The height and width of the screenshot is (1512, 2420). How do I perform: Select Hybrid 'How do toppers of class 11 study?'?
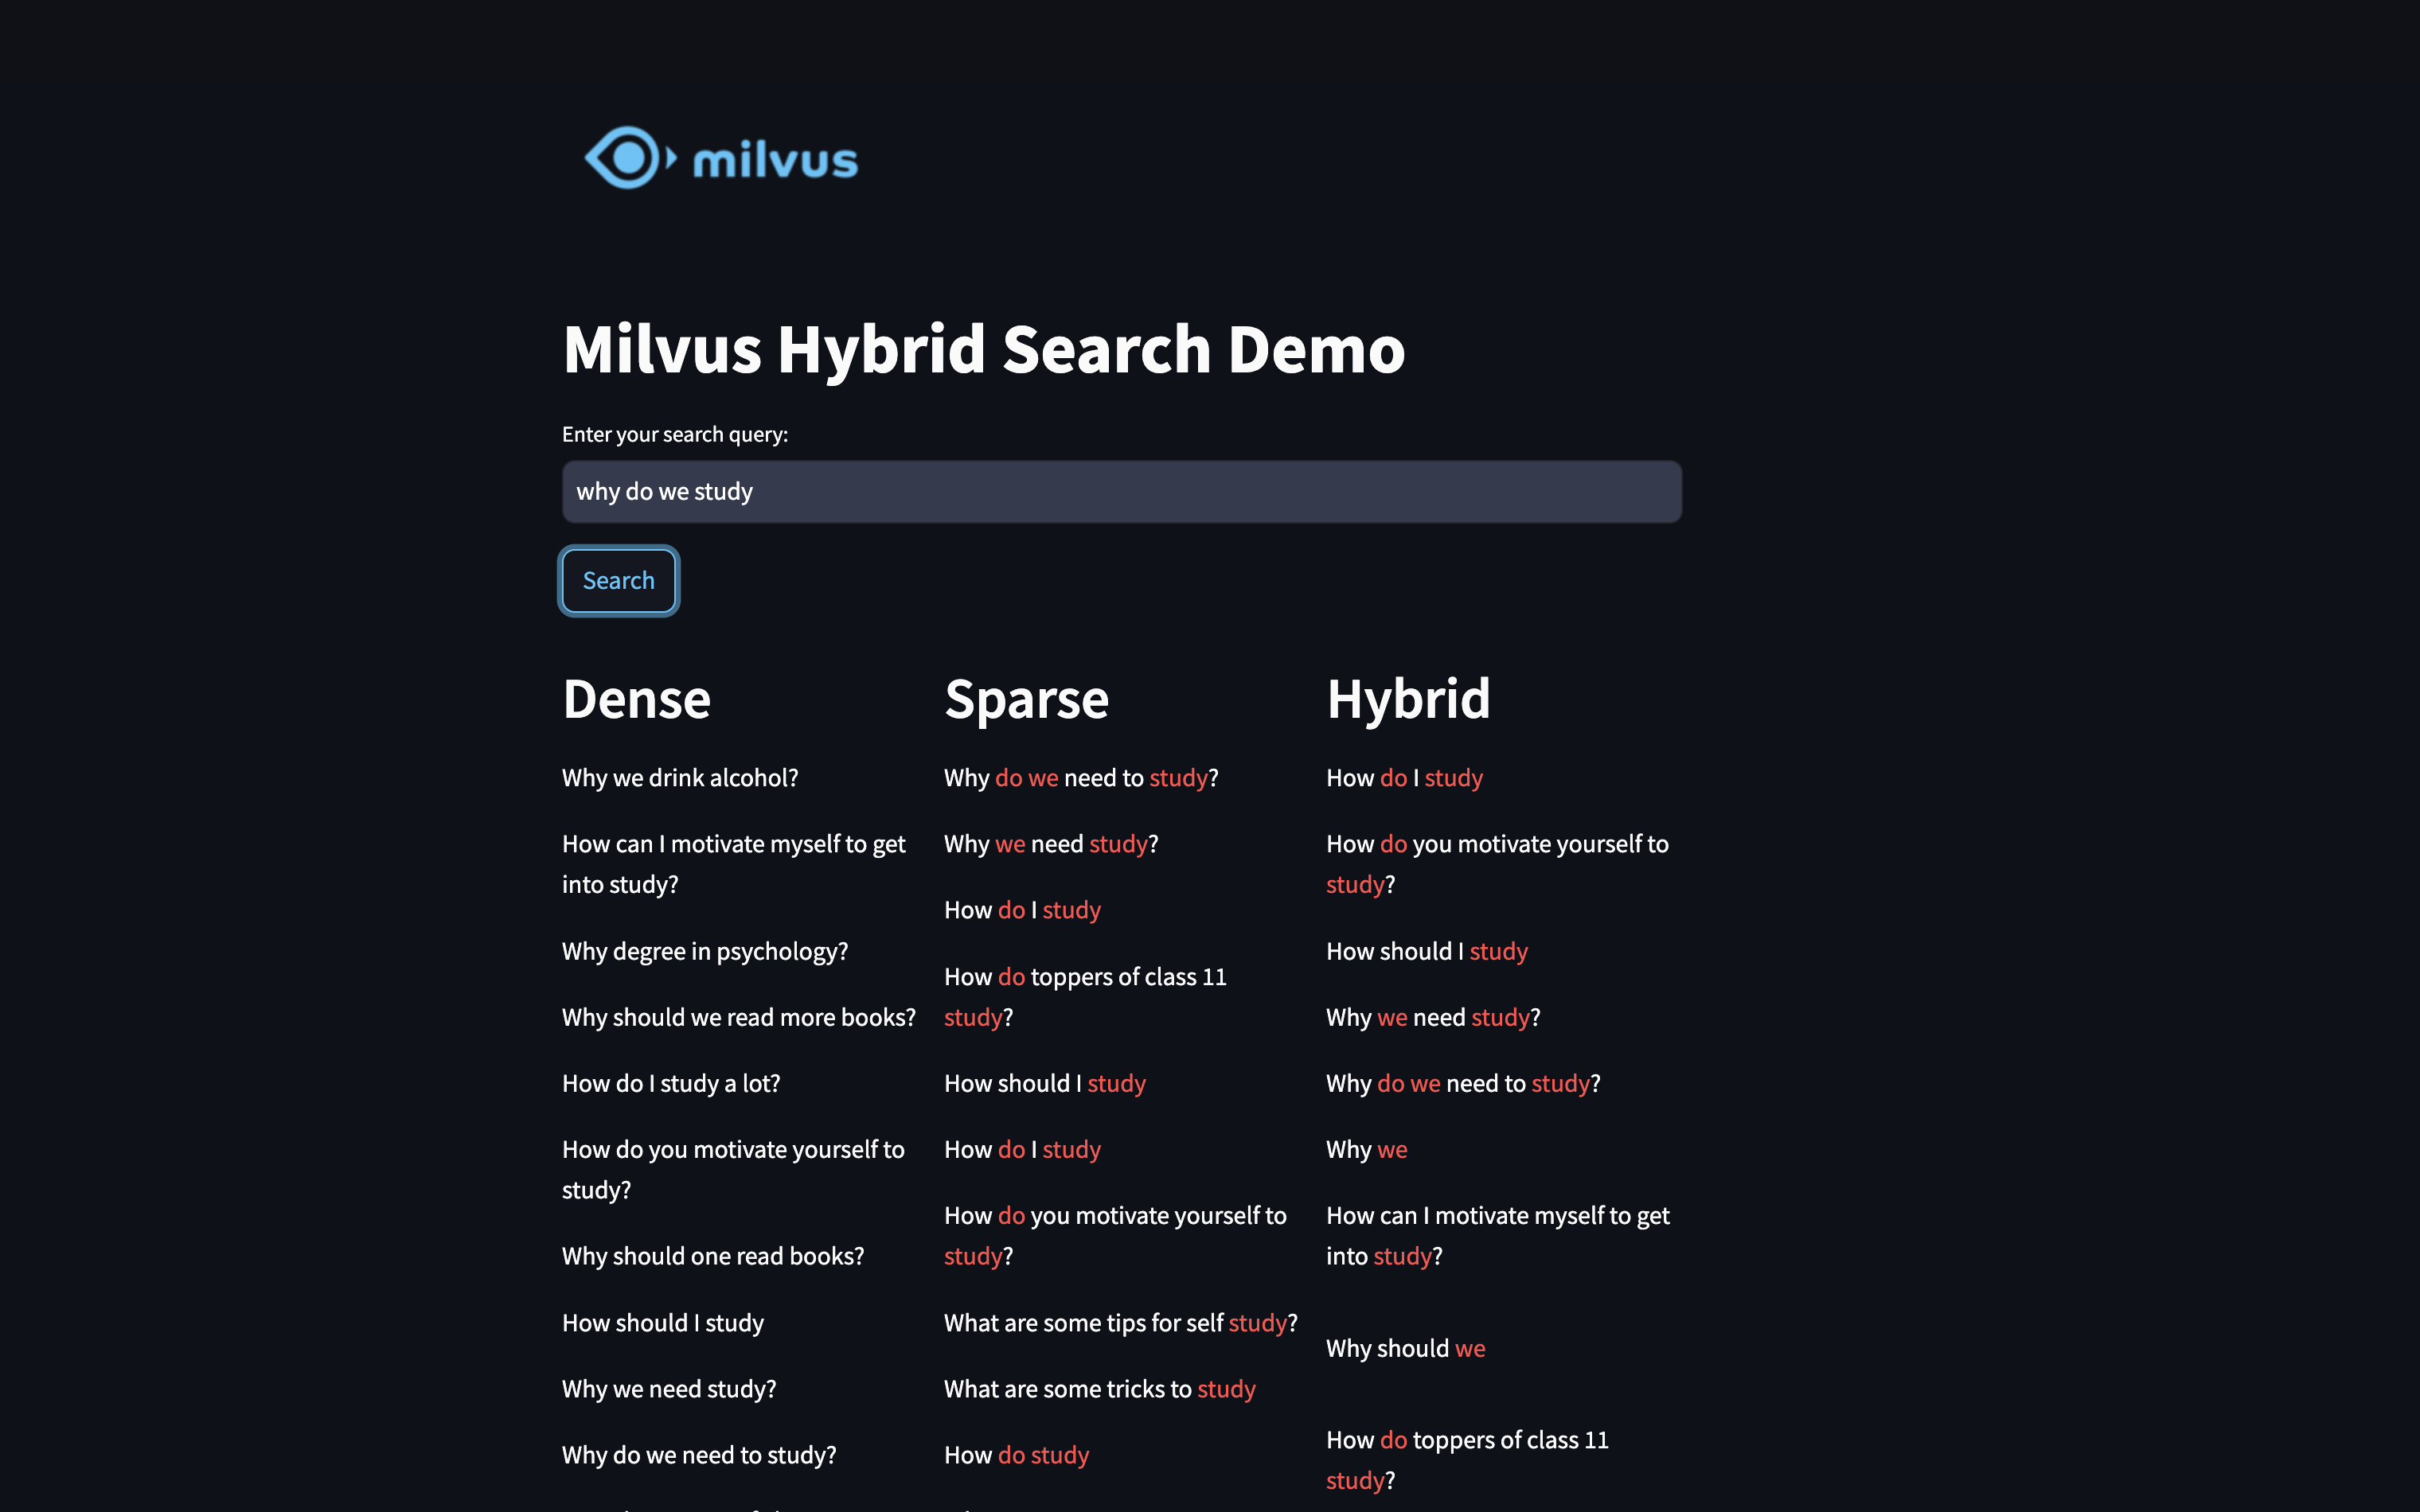1467,1461
